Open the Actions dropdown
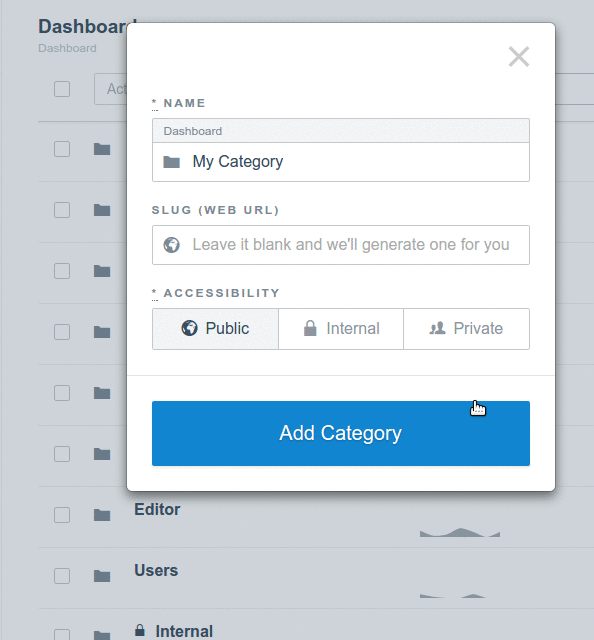Image resolution: width=594 pixels, height=640 pixels. point(111,89)
